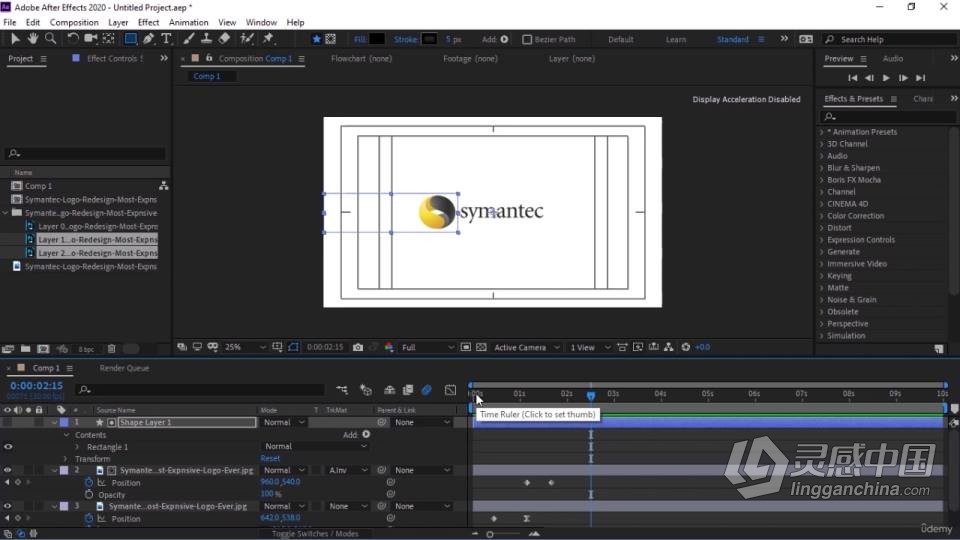Image resolution: width=960 pixels, height=540 pixels.
Task: Enable the Bezier Path checkbox
Action: (x=527, y=39)
